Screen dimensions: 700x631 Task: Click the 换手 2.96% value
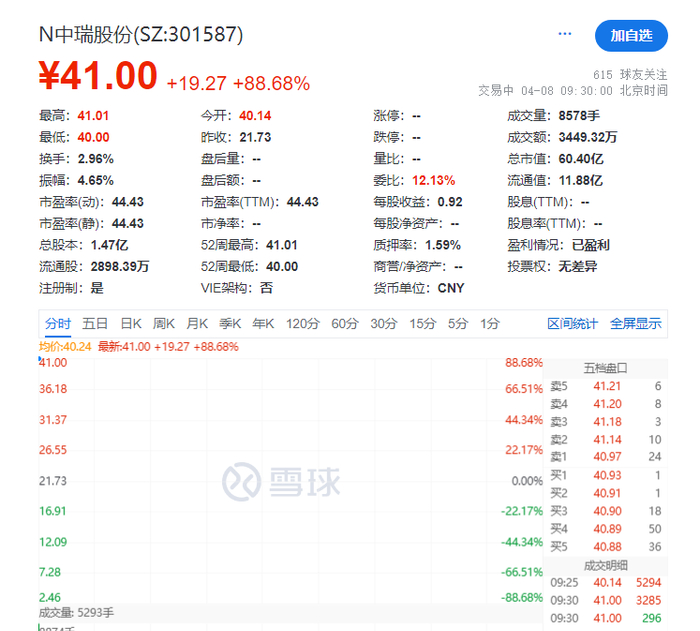[96, 159]
